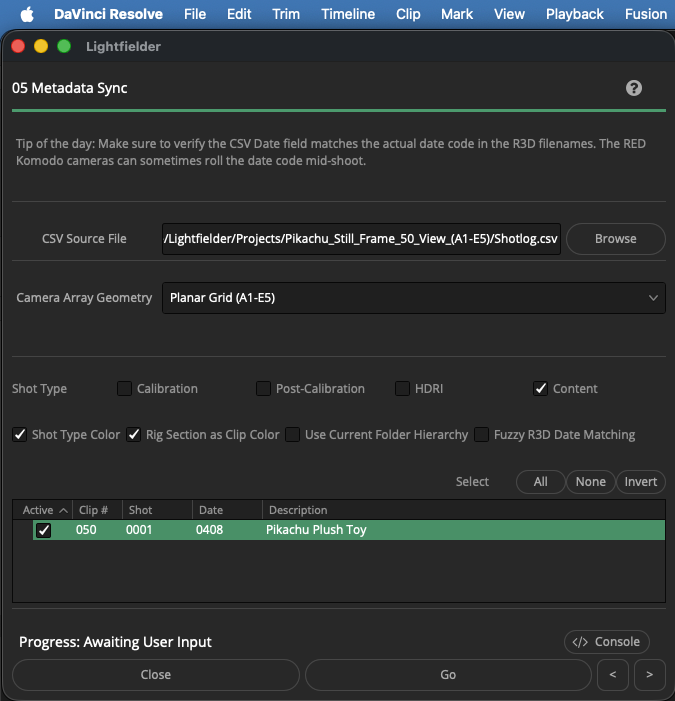This screenshot has width=675, height=701.
Task: Click the Clip # column header
Action: [x=97, y=510]
